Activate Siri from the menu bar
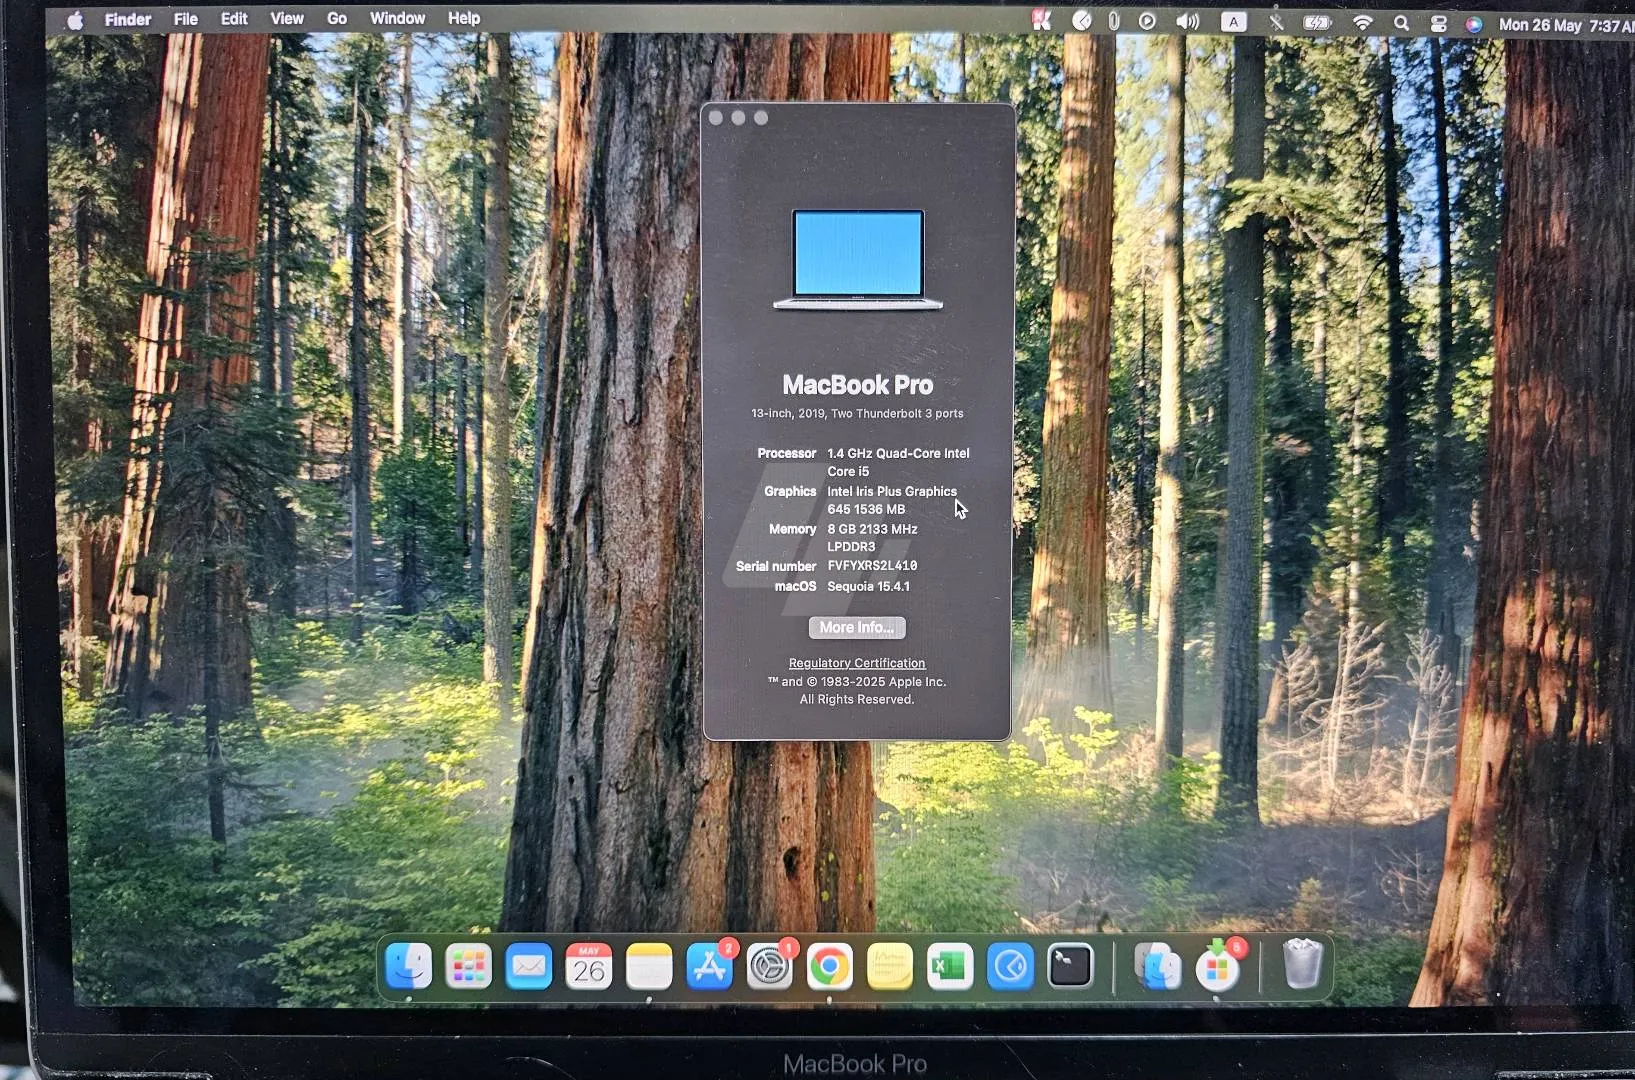 coord(1473,24)
